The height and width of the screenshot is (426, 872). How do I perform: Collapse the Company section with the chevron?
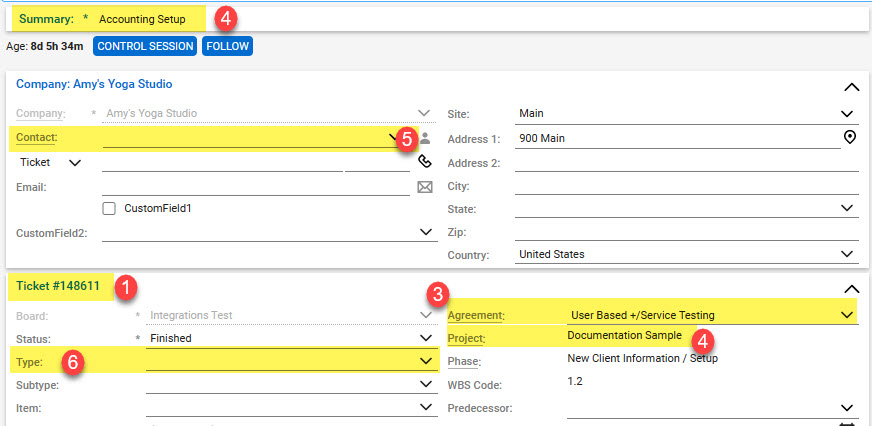pos(851,87)
